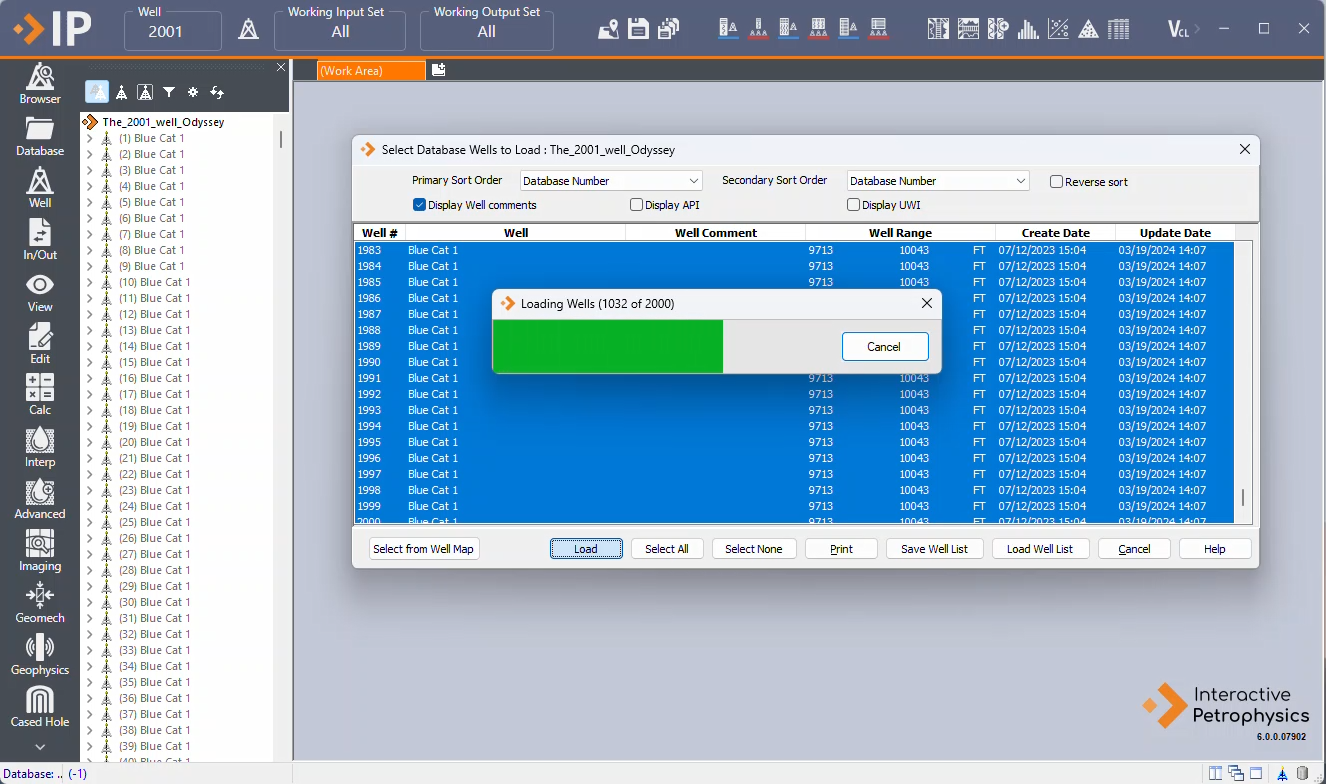Image resolution: width=1326 pixels, height=784 pixels.
Task: Enable the Display API checkbox
Action: click(x=637, y=205)
